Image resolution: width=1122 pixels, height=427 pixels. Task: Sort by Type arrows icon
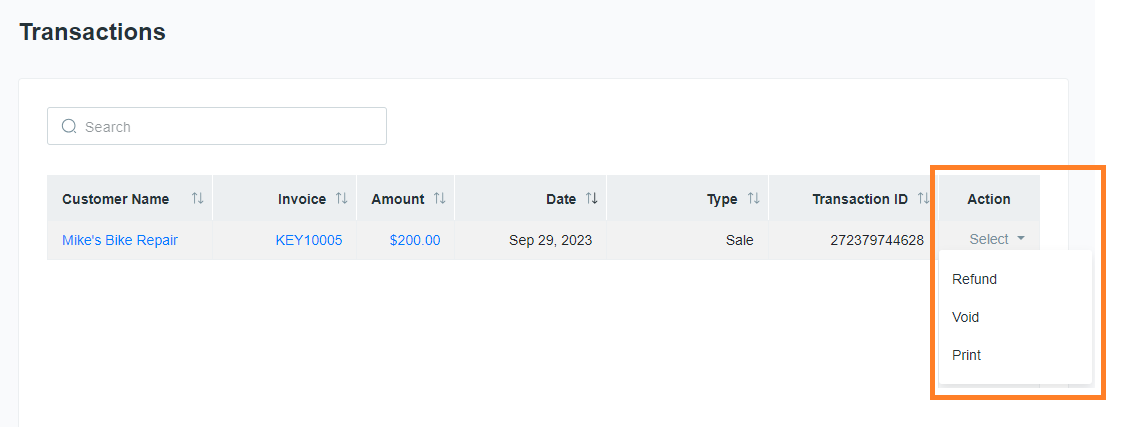pos(753,199)
